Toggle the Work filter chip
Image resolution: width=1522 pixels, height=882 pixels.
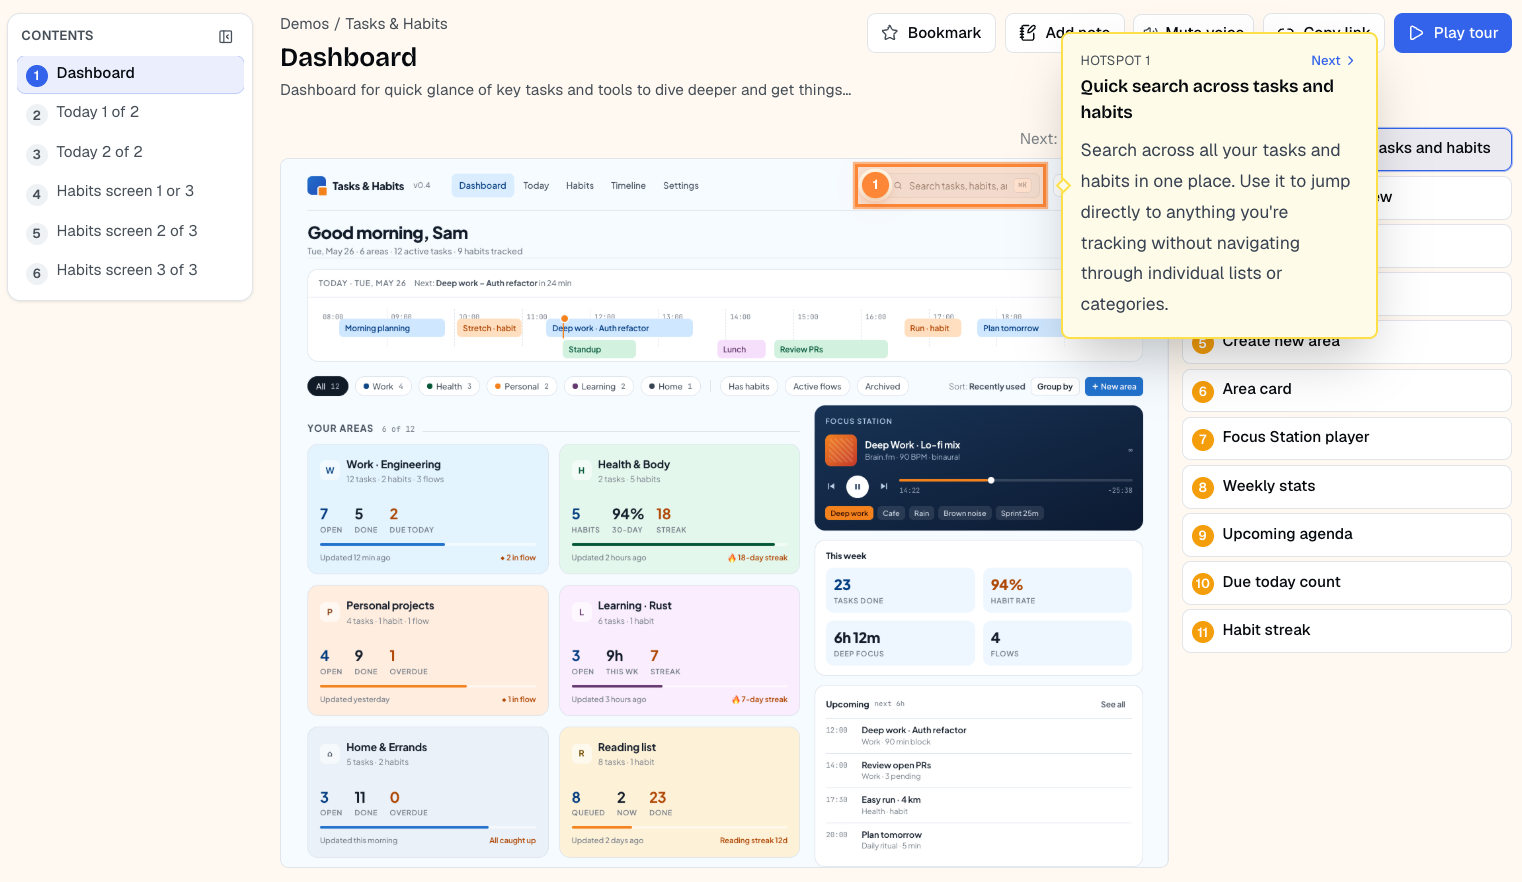coord(383,386)
